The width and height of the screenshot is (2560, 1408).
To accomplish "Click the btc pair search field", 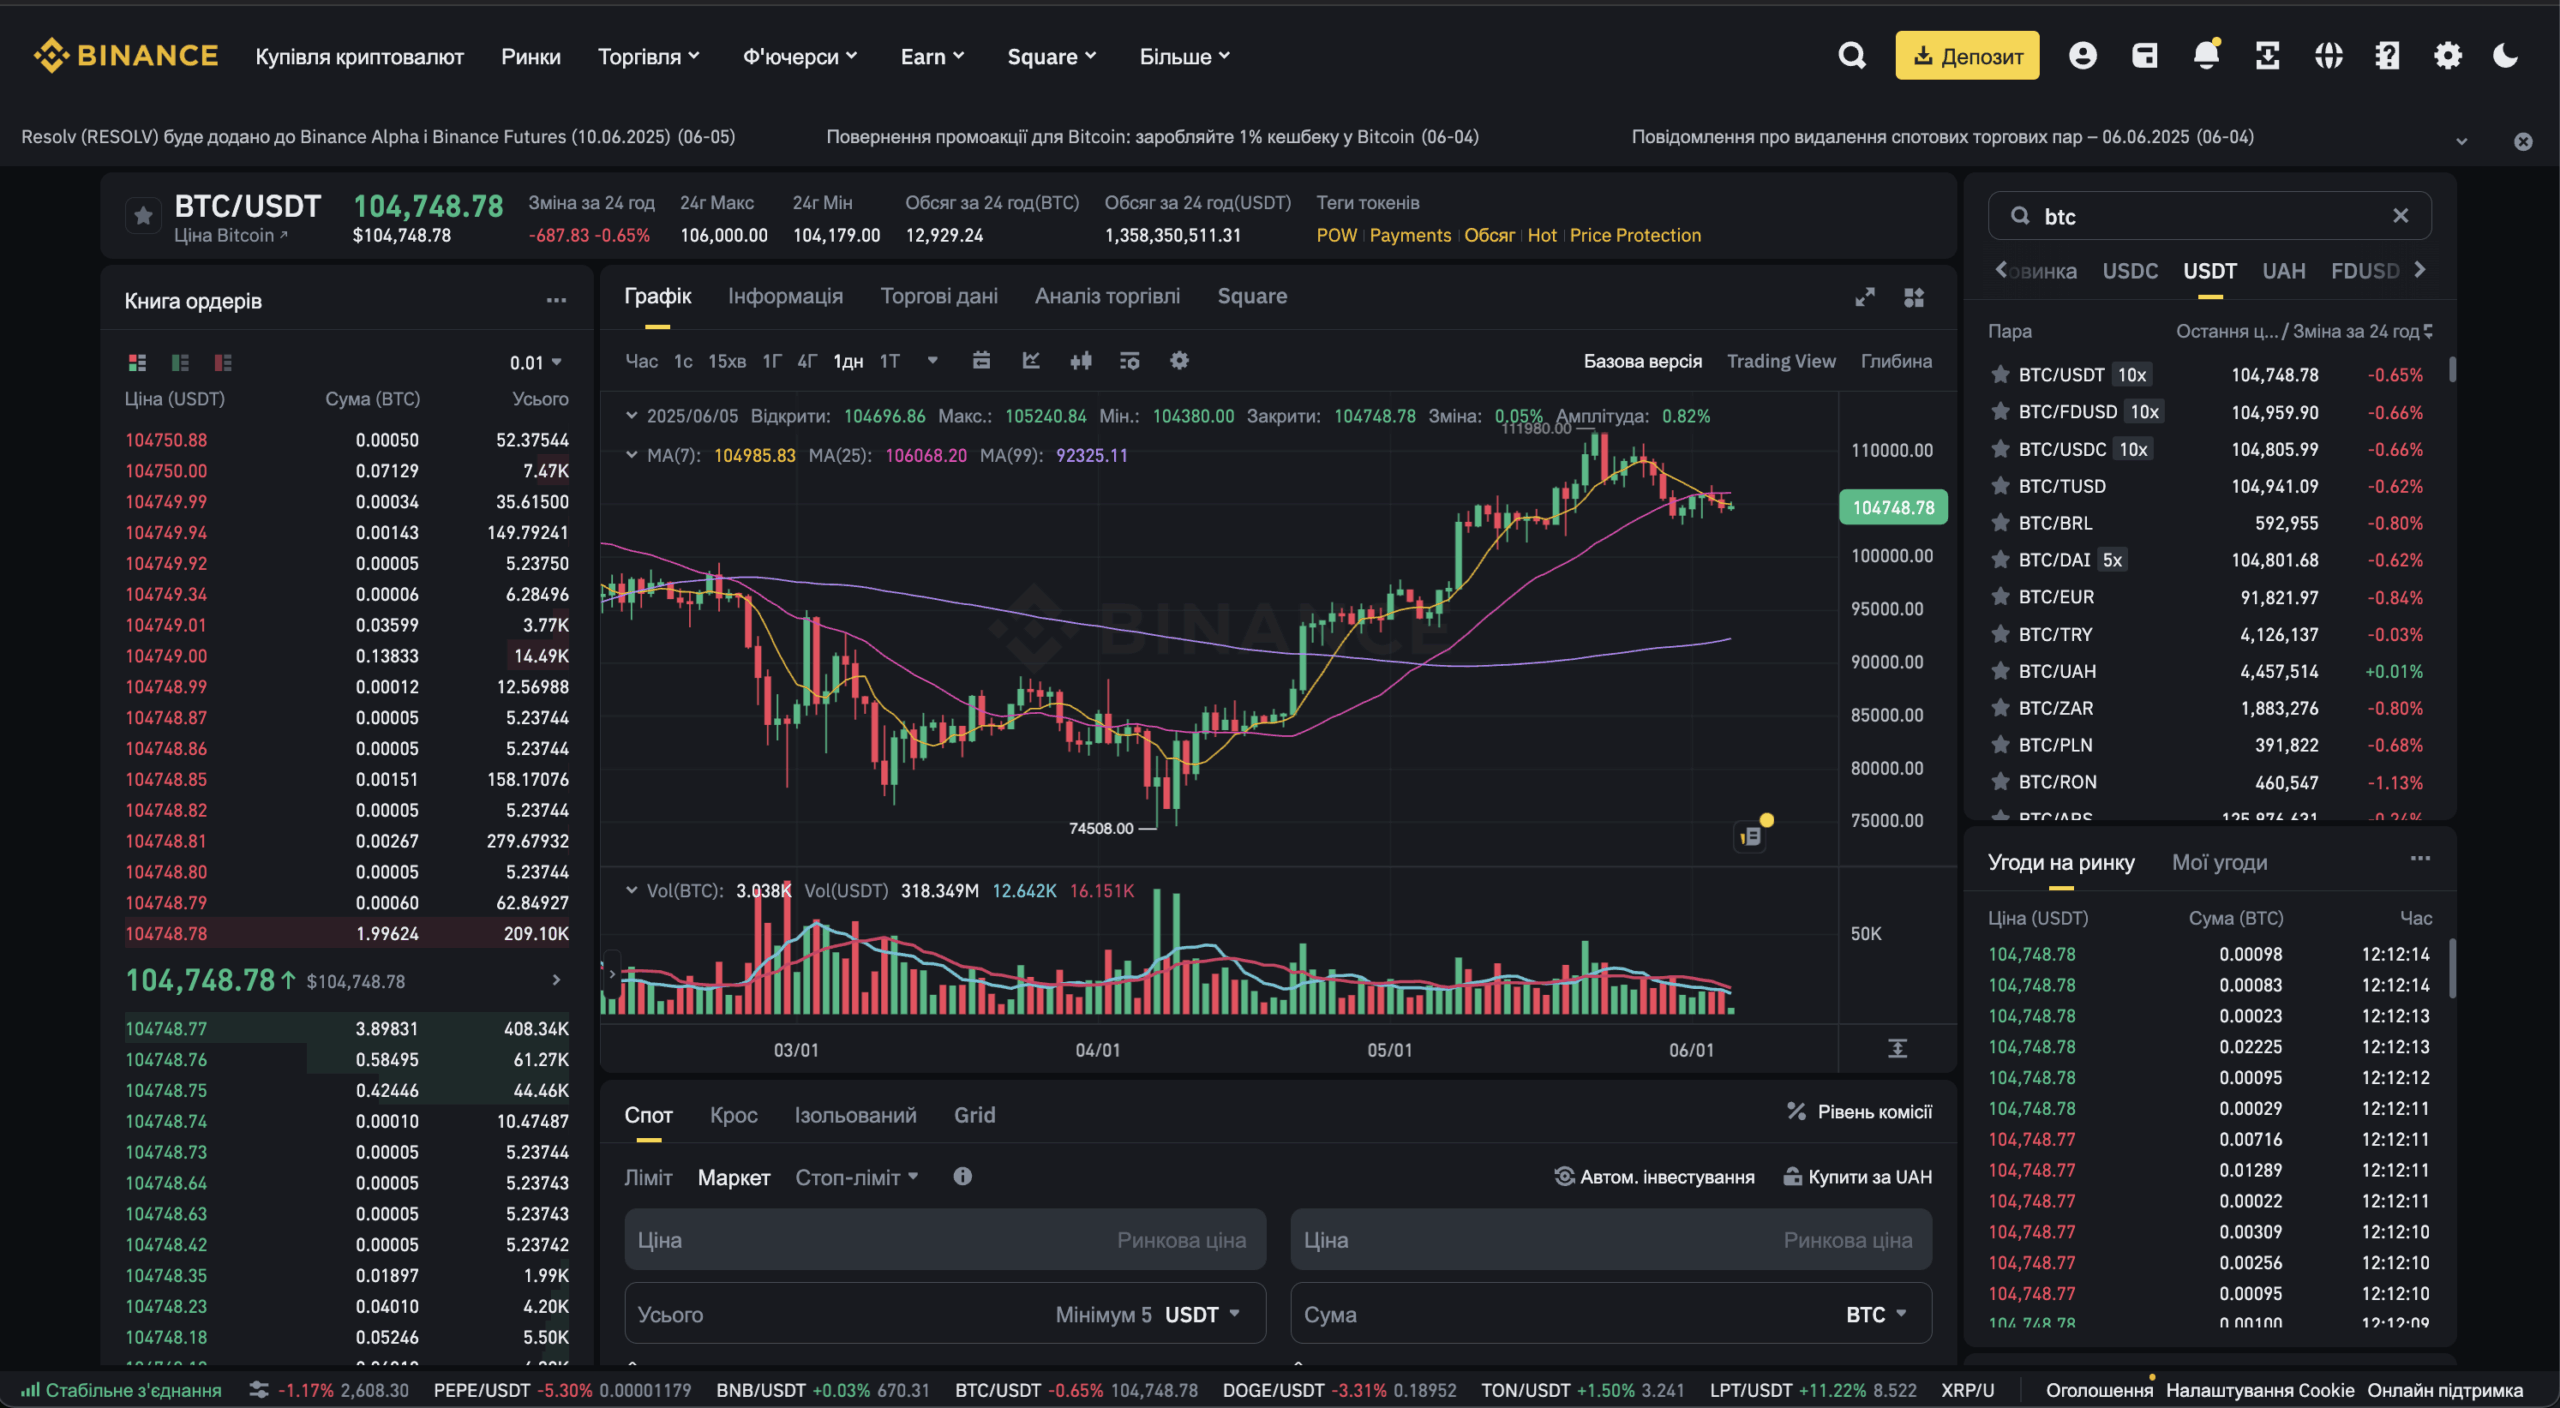I will click(x=2200, y=216).
